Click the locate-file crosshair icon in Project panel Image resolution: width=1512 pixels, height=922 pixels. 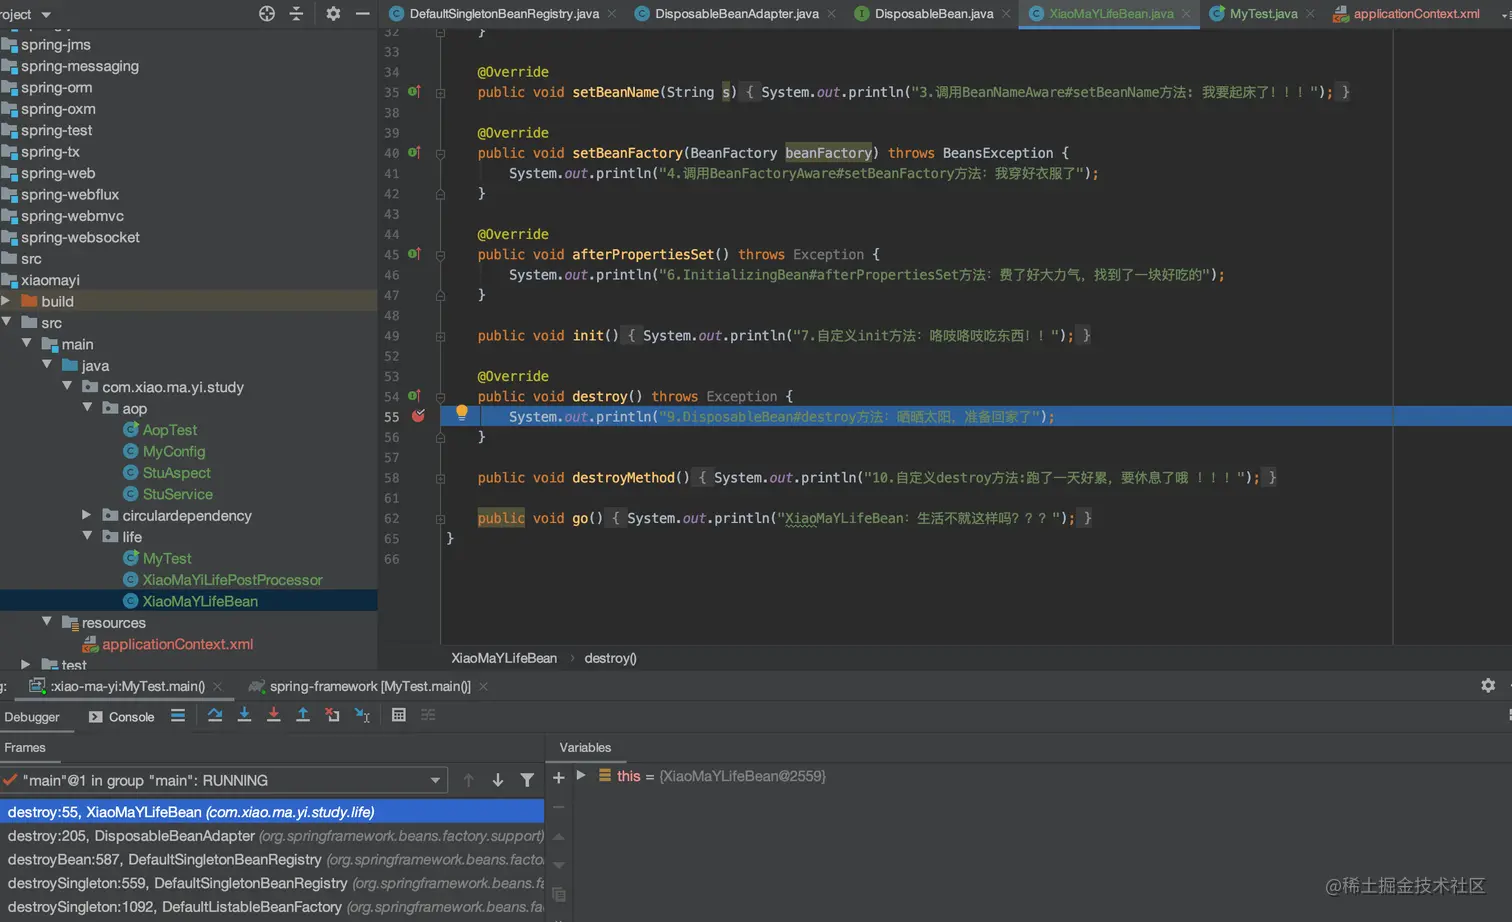(x=267, y=14)
